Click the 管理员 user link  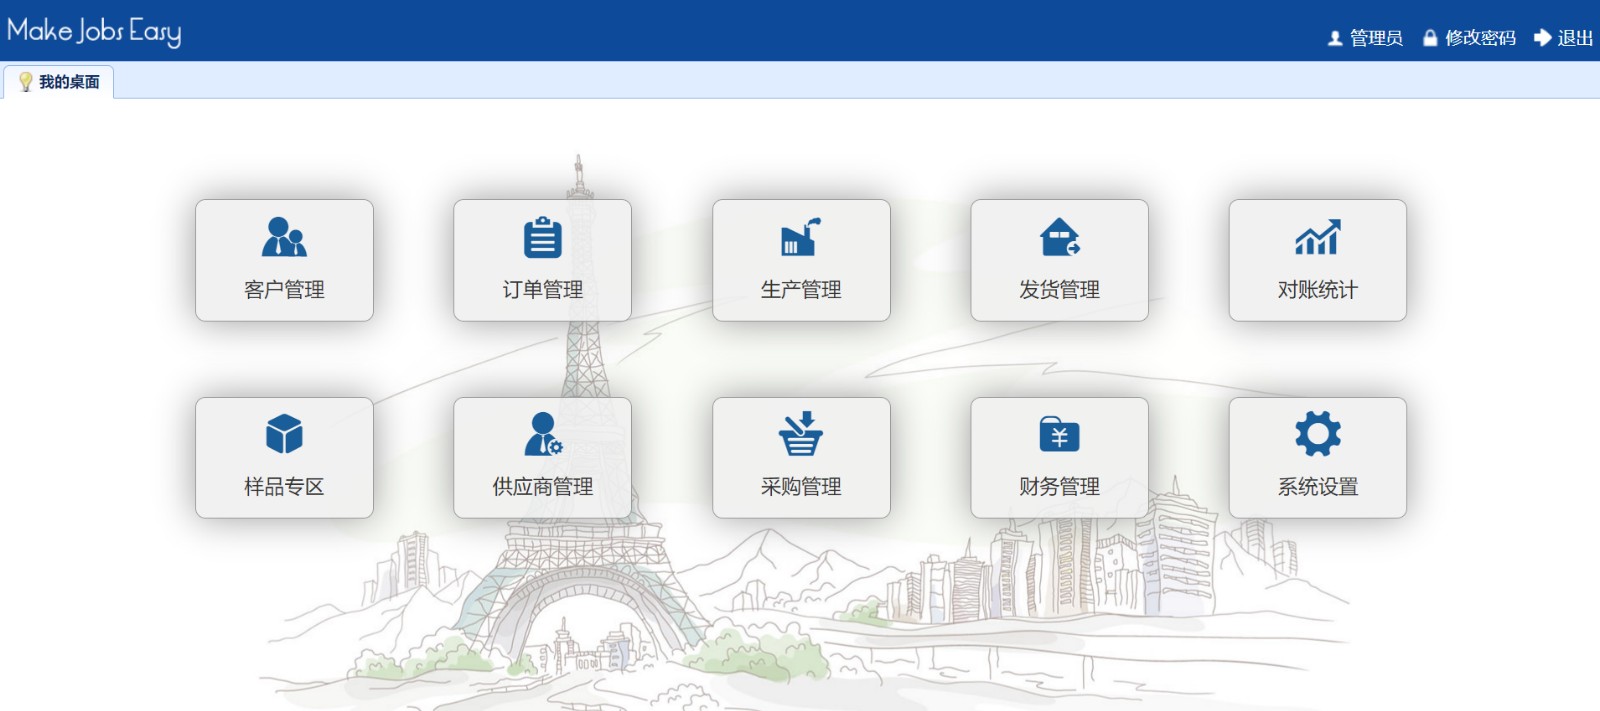(1375, 38)
